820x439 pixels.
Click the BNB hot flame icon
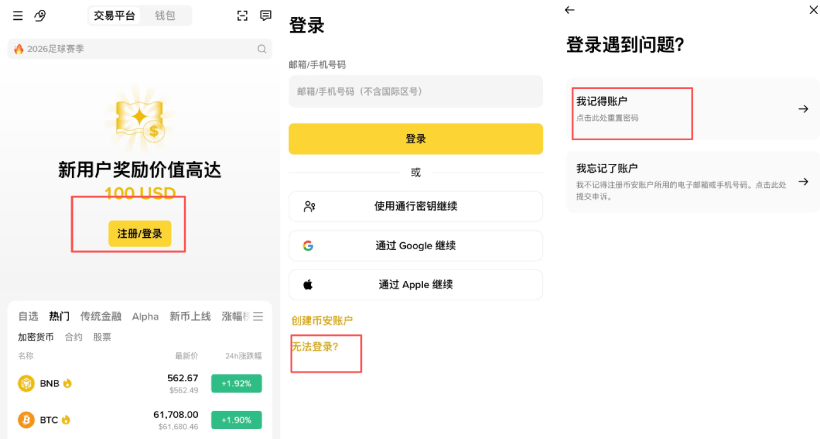pos(67,384)
